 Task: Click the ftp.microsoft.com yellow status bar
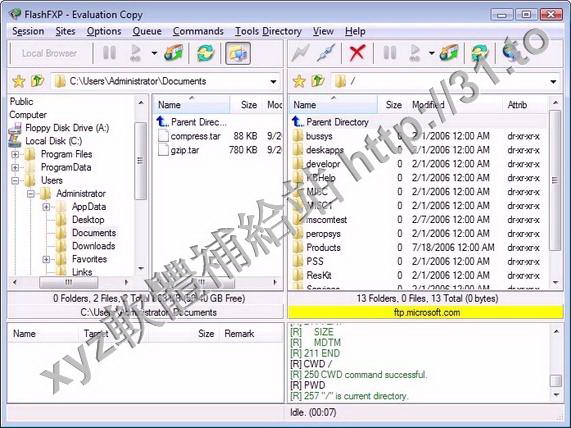point(425,313)
